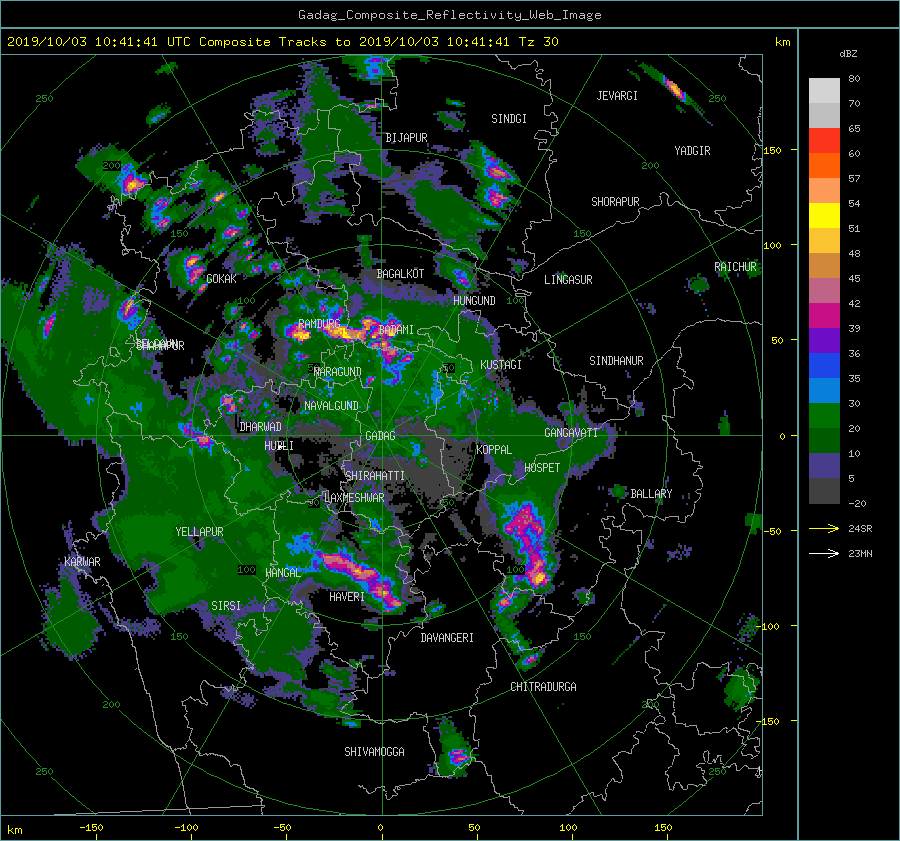The height and width of the screenshot is (841, 900).
Task: Click the -150 tick on bottom axis
Action: (x=91, y=827)
